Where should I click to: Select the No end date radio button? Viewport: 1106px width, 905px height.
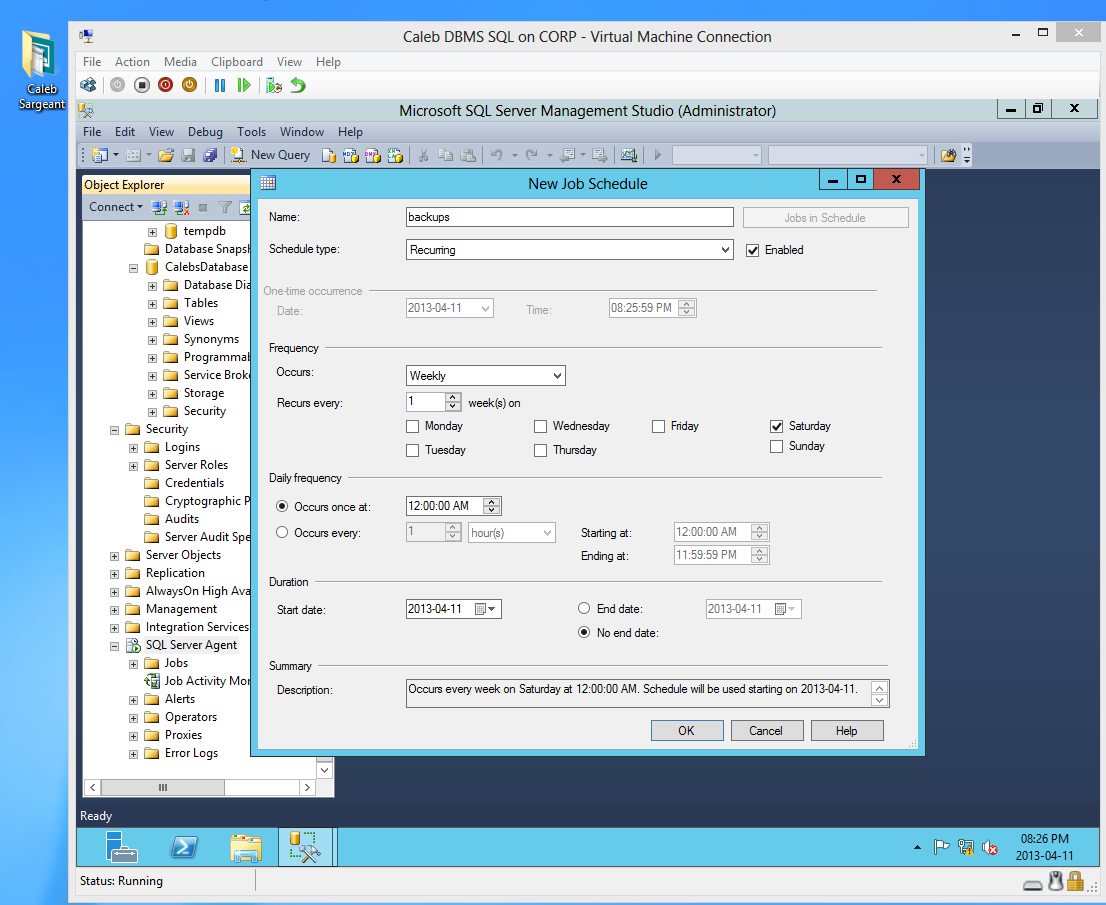pyautogui.click(x=584, y=632)
